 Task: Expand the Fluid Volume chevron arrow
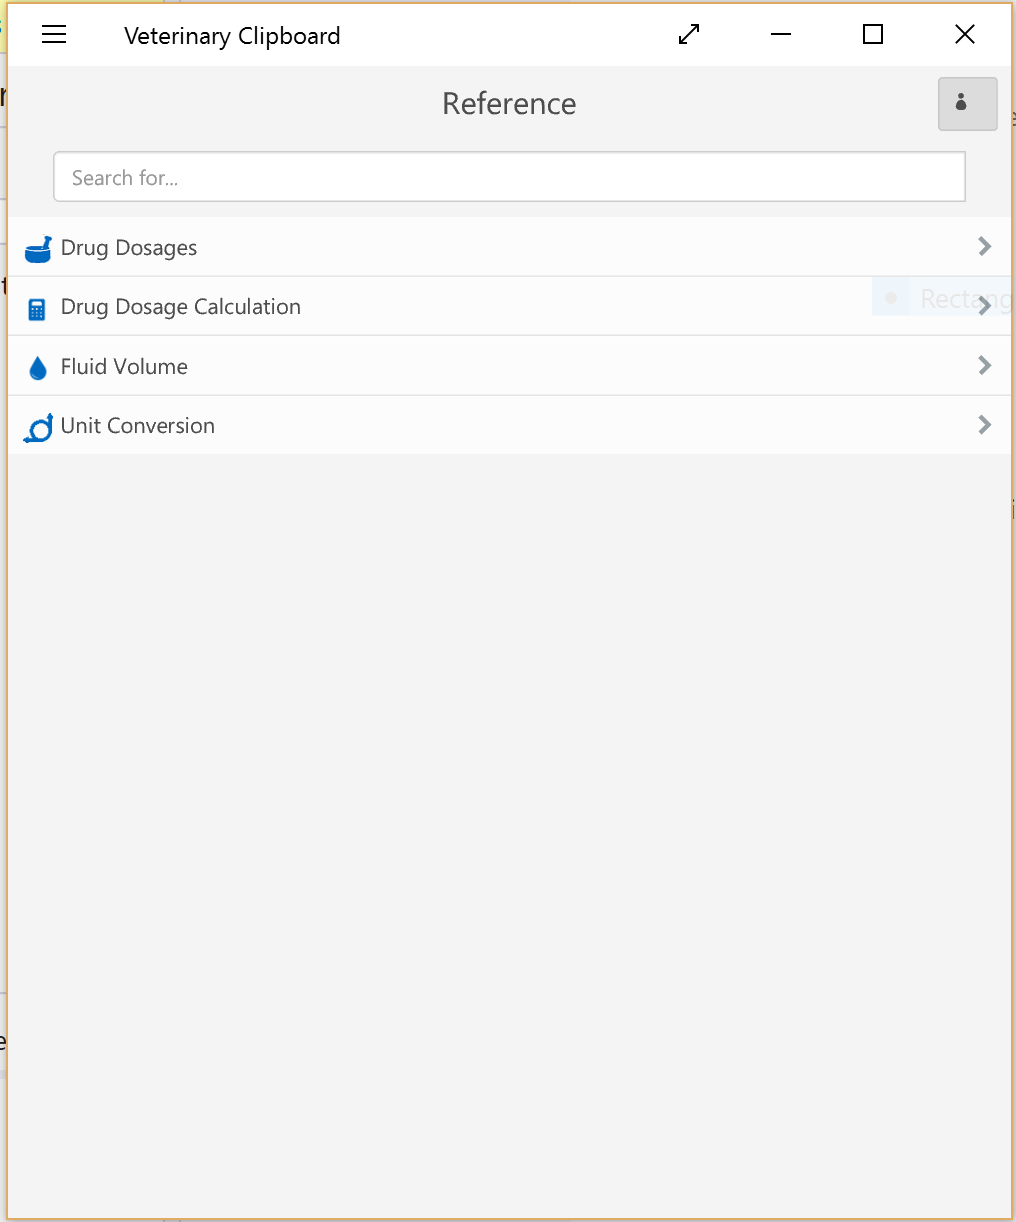(x=985, y=365)
